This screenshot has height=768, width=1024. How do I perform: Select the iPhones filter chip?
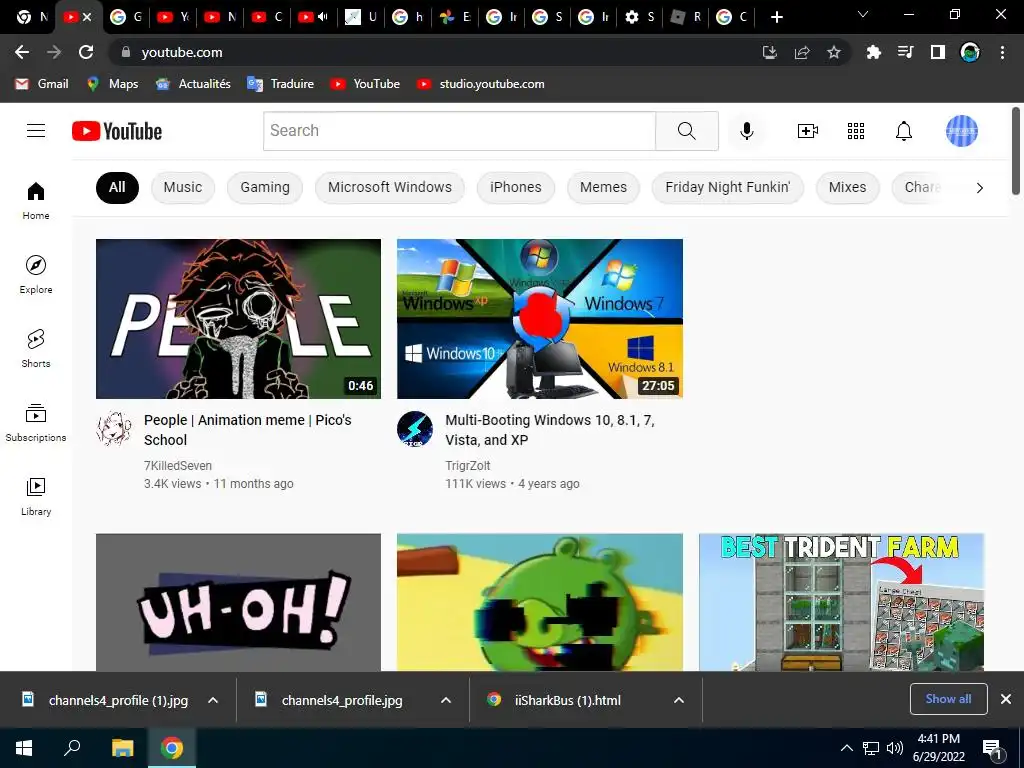pos(516,187)
